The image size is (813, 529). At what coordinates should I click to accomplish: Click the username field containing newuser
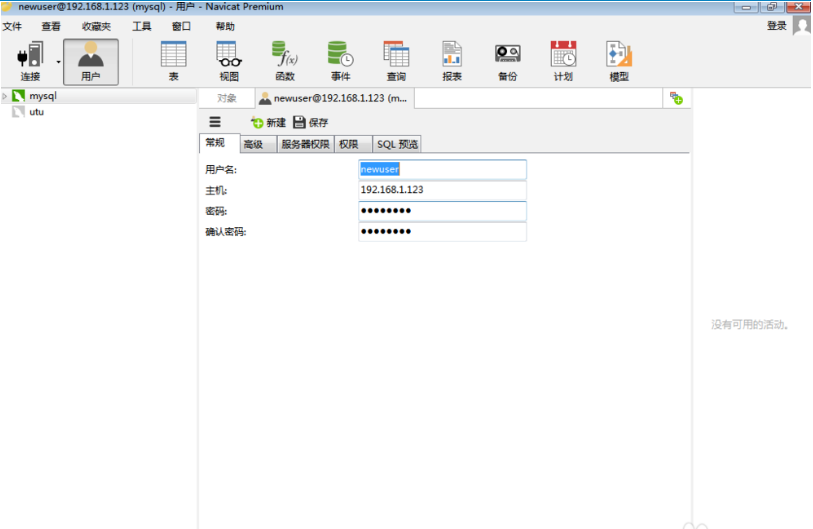442,170
